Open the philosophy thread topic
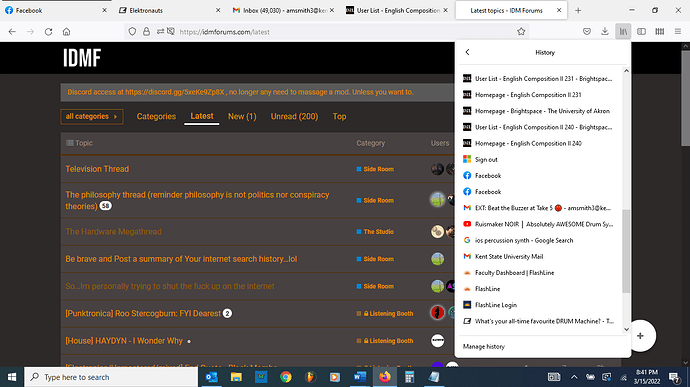 pyautogui.click(x=197, y=200)
